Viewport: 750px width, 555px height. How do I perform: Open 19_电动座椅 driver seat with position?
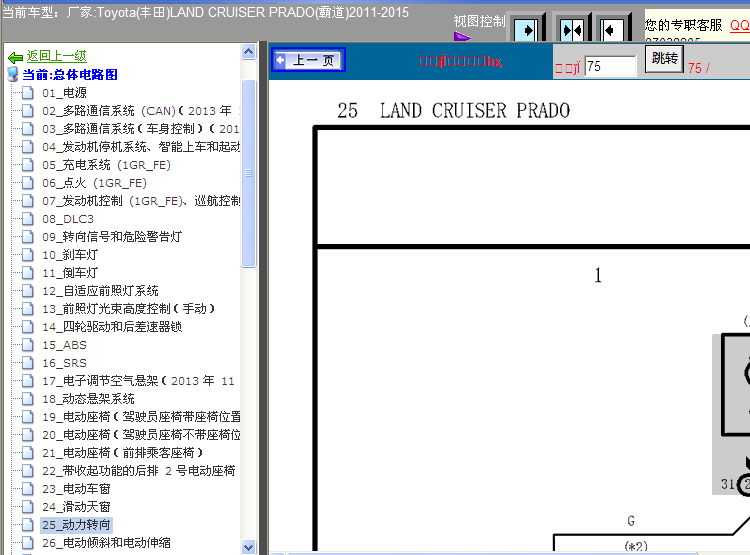[x=141, y=417]
